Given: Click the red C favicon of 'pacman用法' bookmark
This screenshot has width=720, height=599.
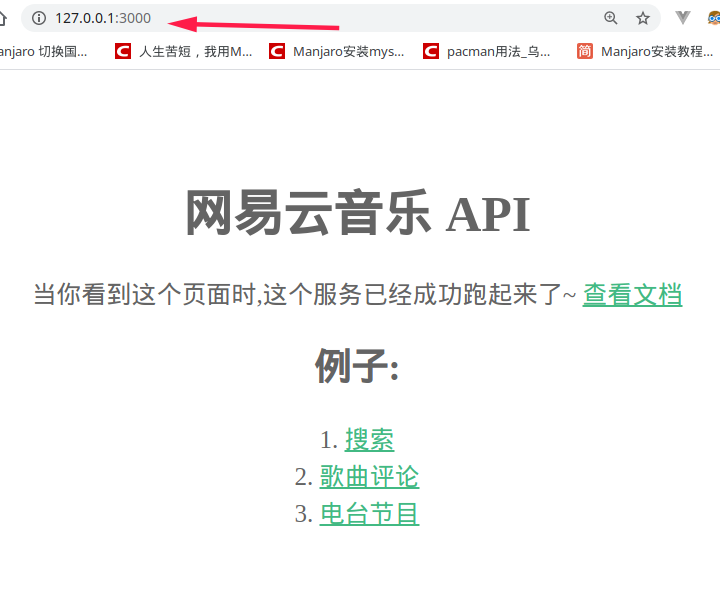Looking at the screenshot, I should pos(431,51).
